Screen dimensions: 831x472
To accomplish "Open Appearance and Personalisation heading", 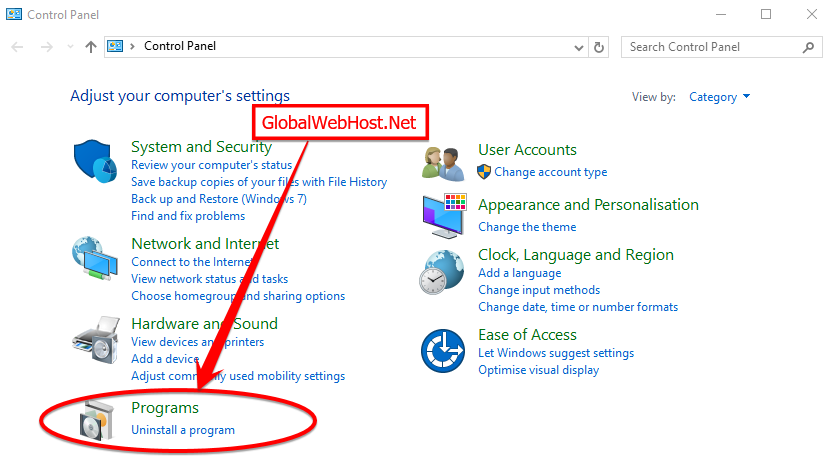I will [x=588, y=205].
